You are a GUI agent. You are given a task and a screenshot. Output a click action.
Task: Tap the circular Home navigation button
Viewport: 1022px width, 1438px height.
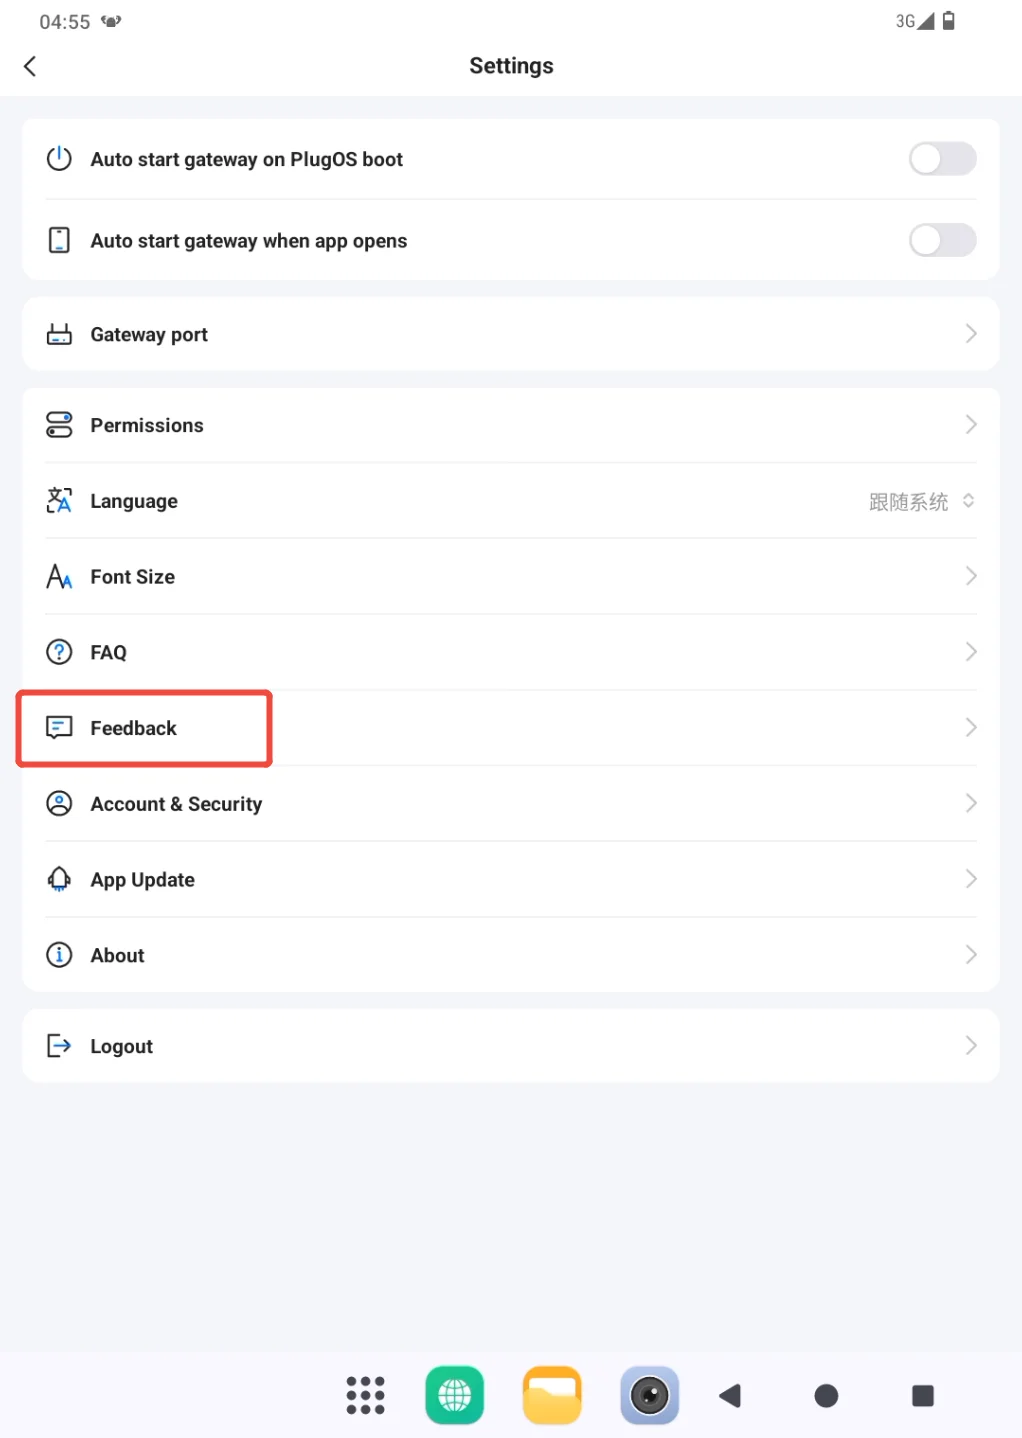pyautogui.click(x=826, y=1395)
